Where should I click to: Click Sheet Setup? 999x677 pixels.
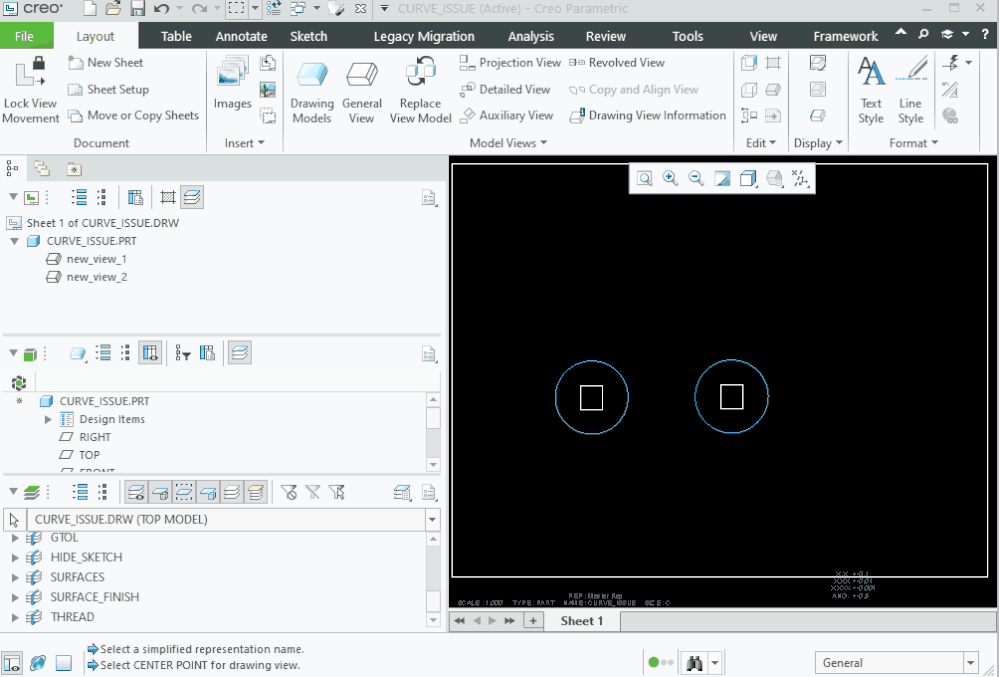(108, 89)
